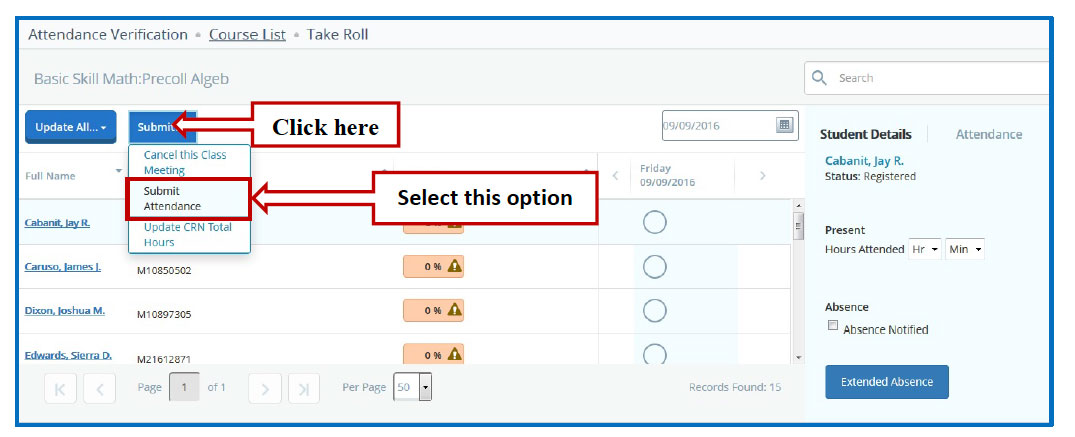Click into the Search input field
The height and width of the screenshot is (437, 1075).
930,78
